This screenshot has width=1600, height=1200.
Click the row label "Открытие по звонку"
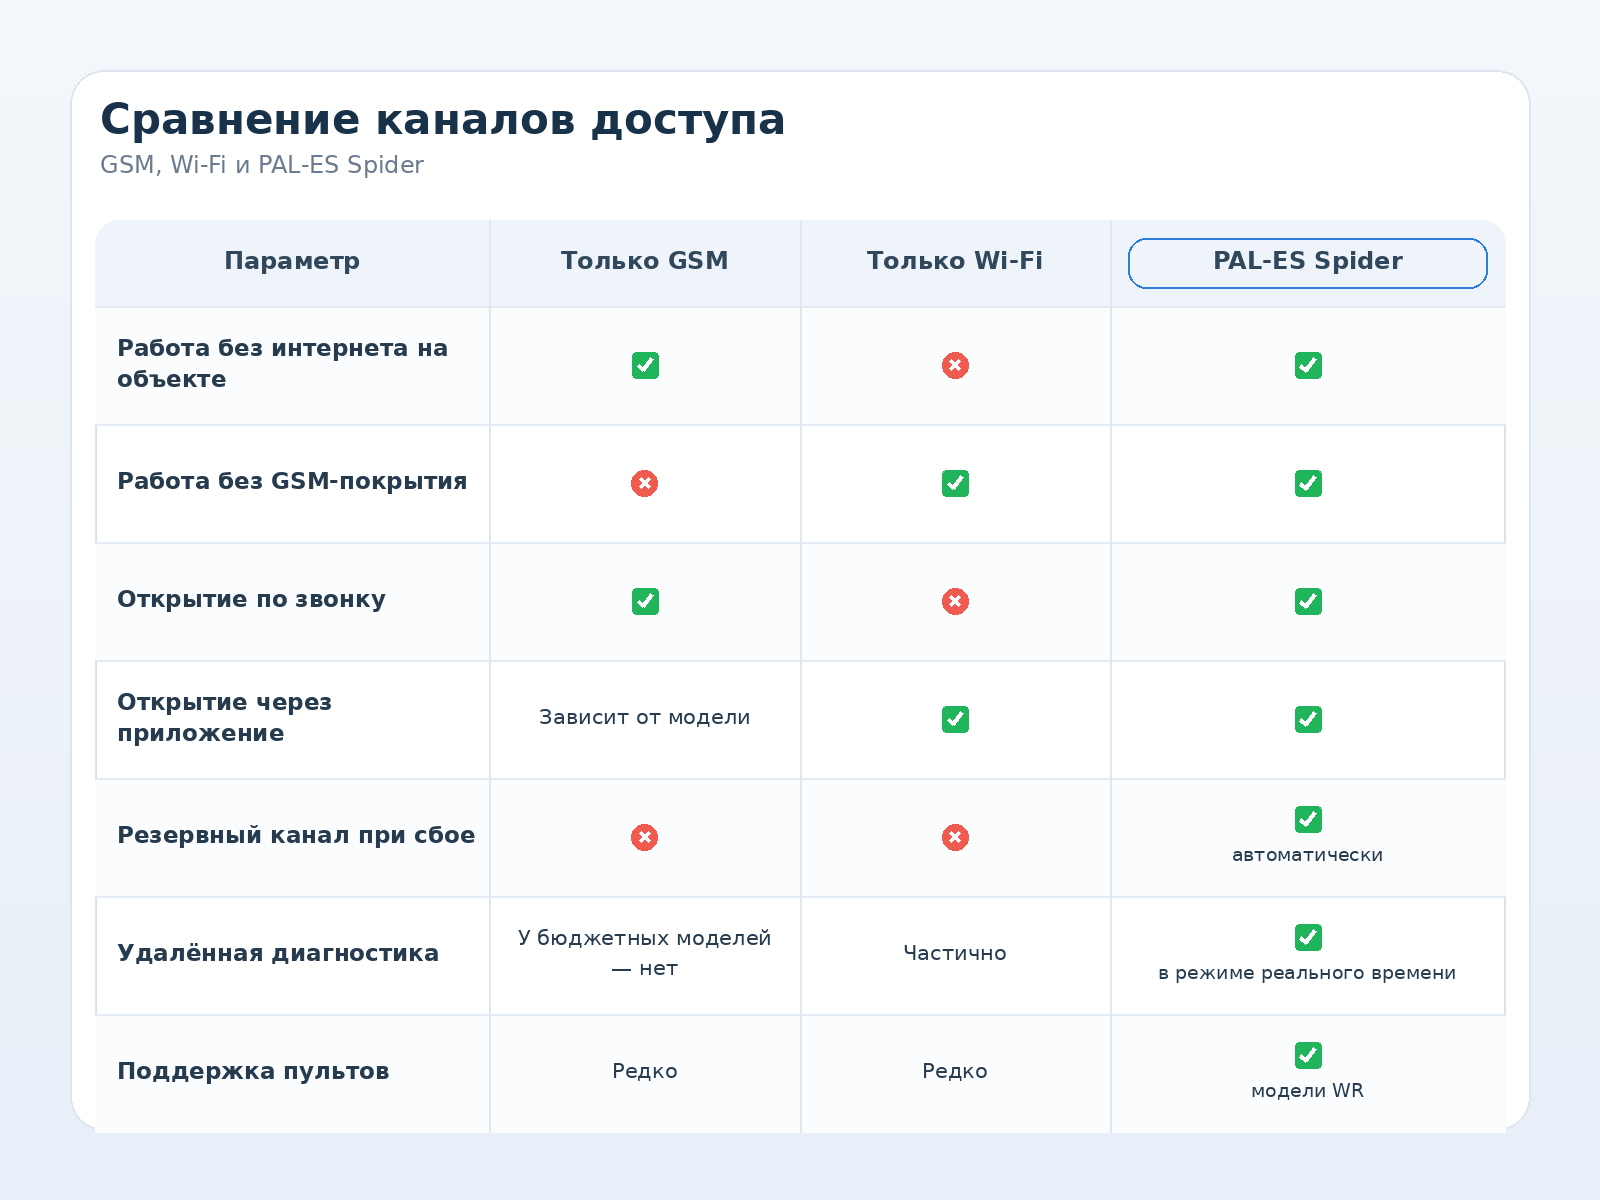click(x=251, y=600)
